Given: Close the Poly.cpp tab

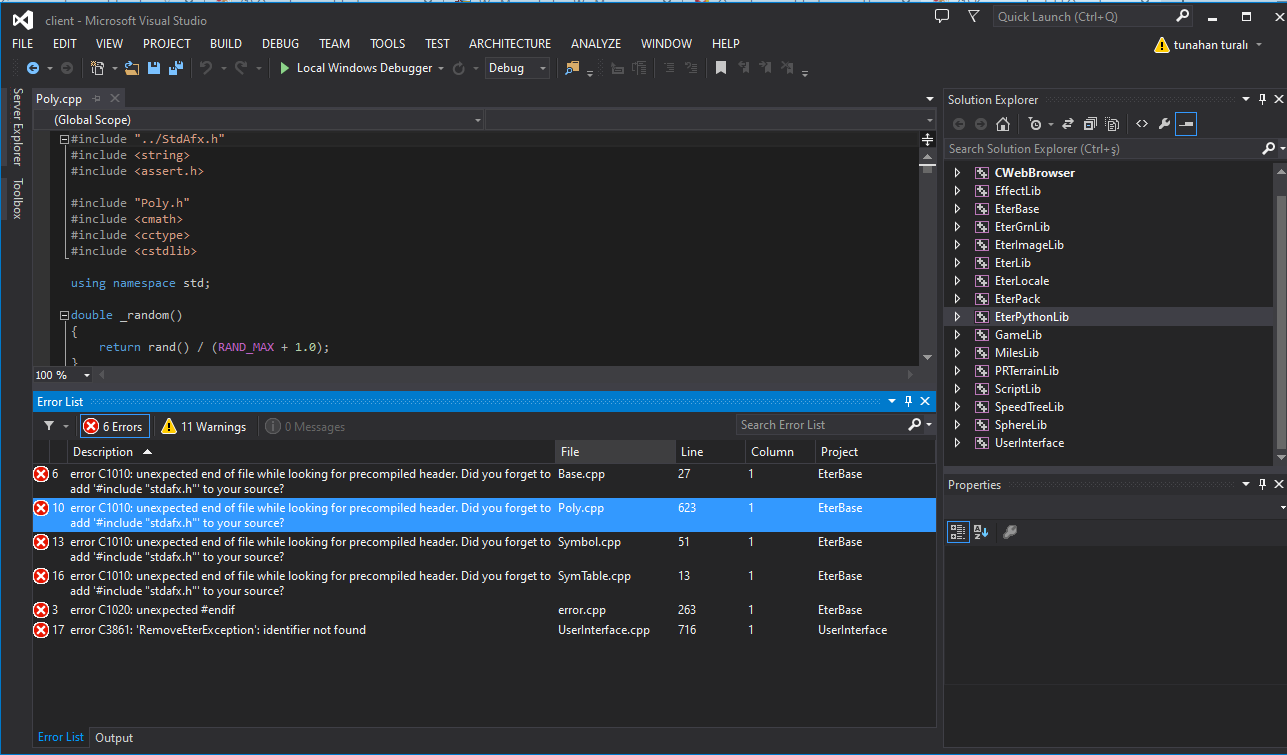Looking at the screenshot, I should coord(115,98).
